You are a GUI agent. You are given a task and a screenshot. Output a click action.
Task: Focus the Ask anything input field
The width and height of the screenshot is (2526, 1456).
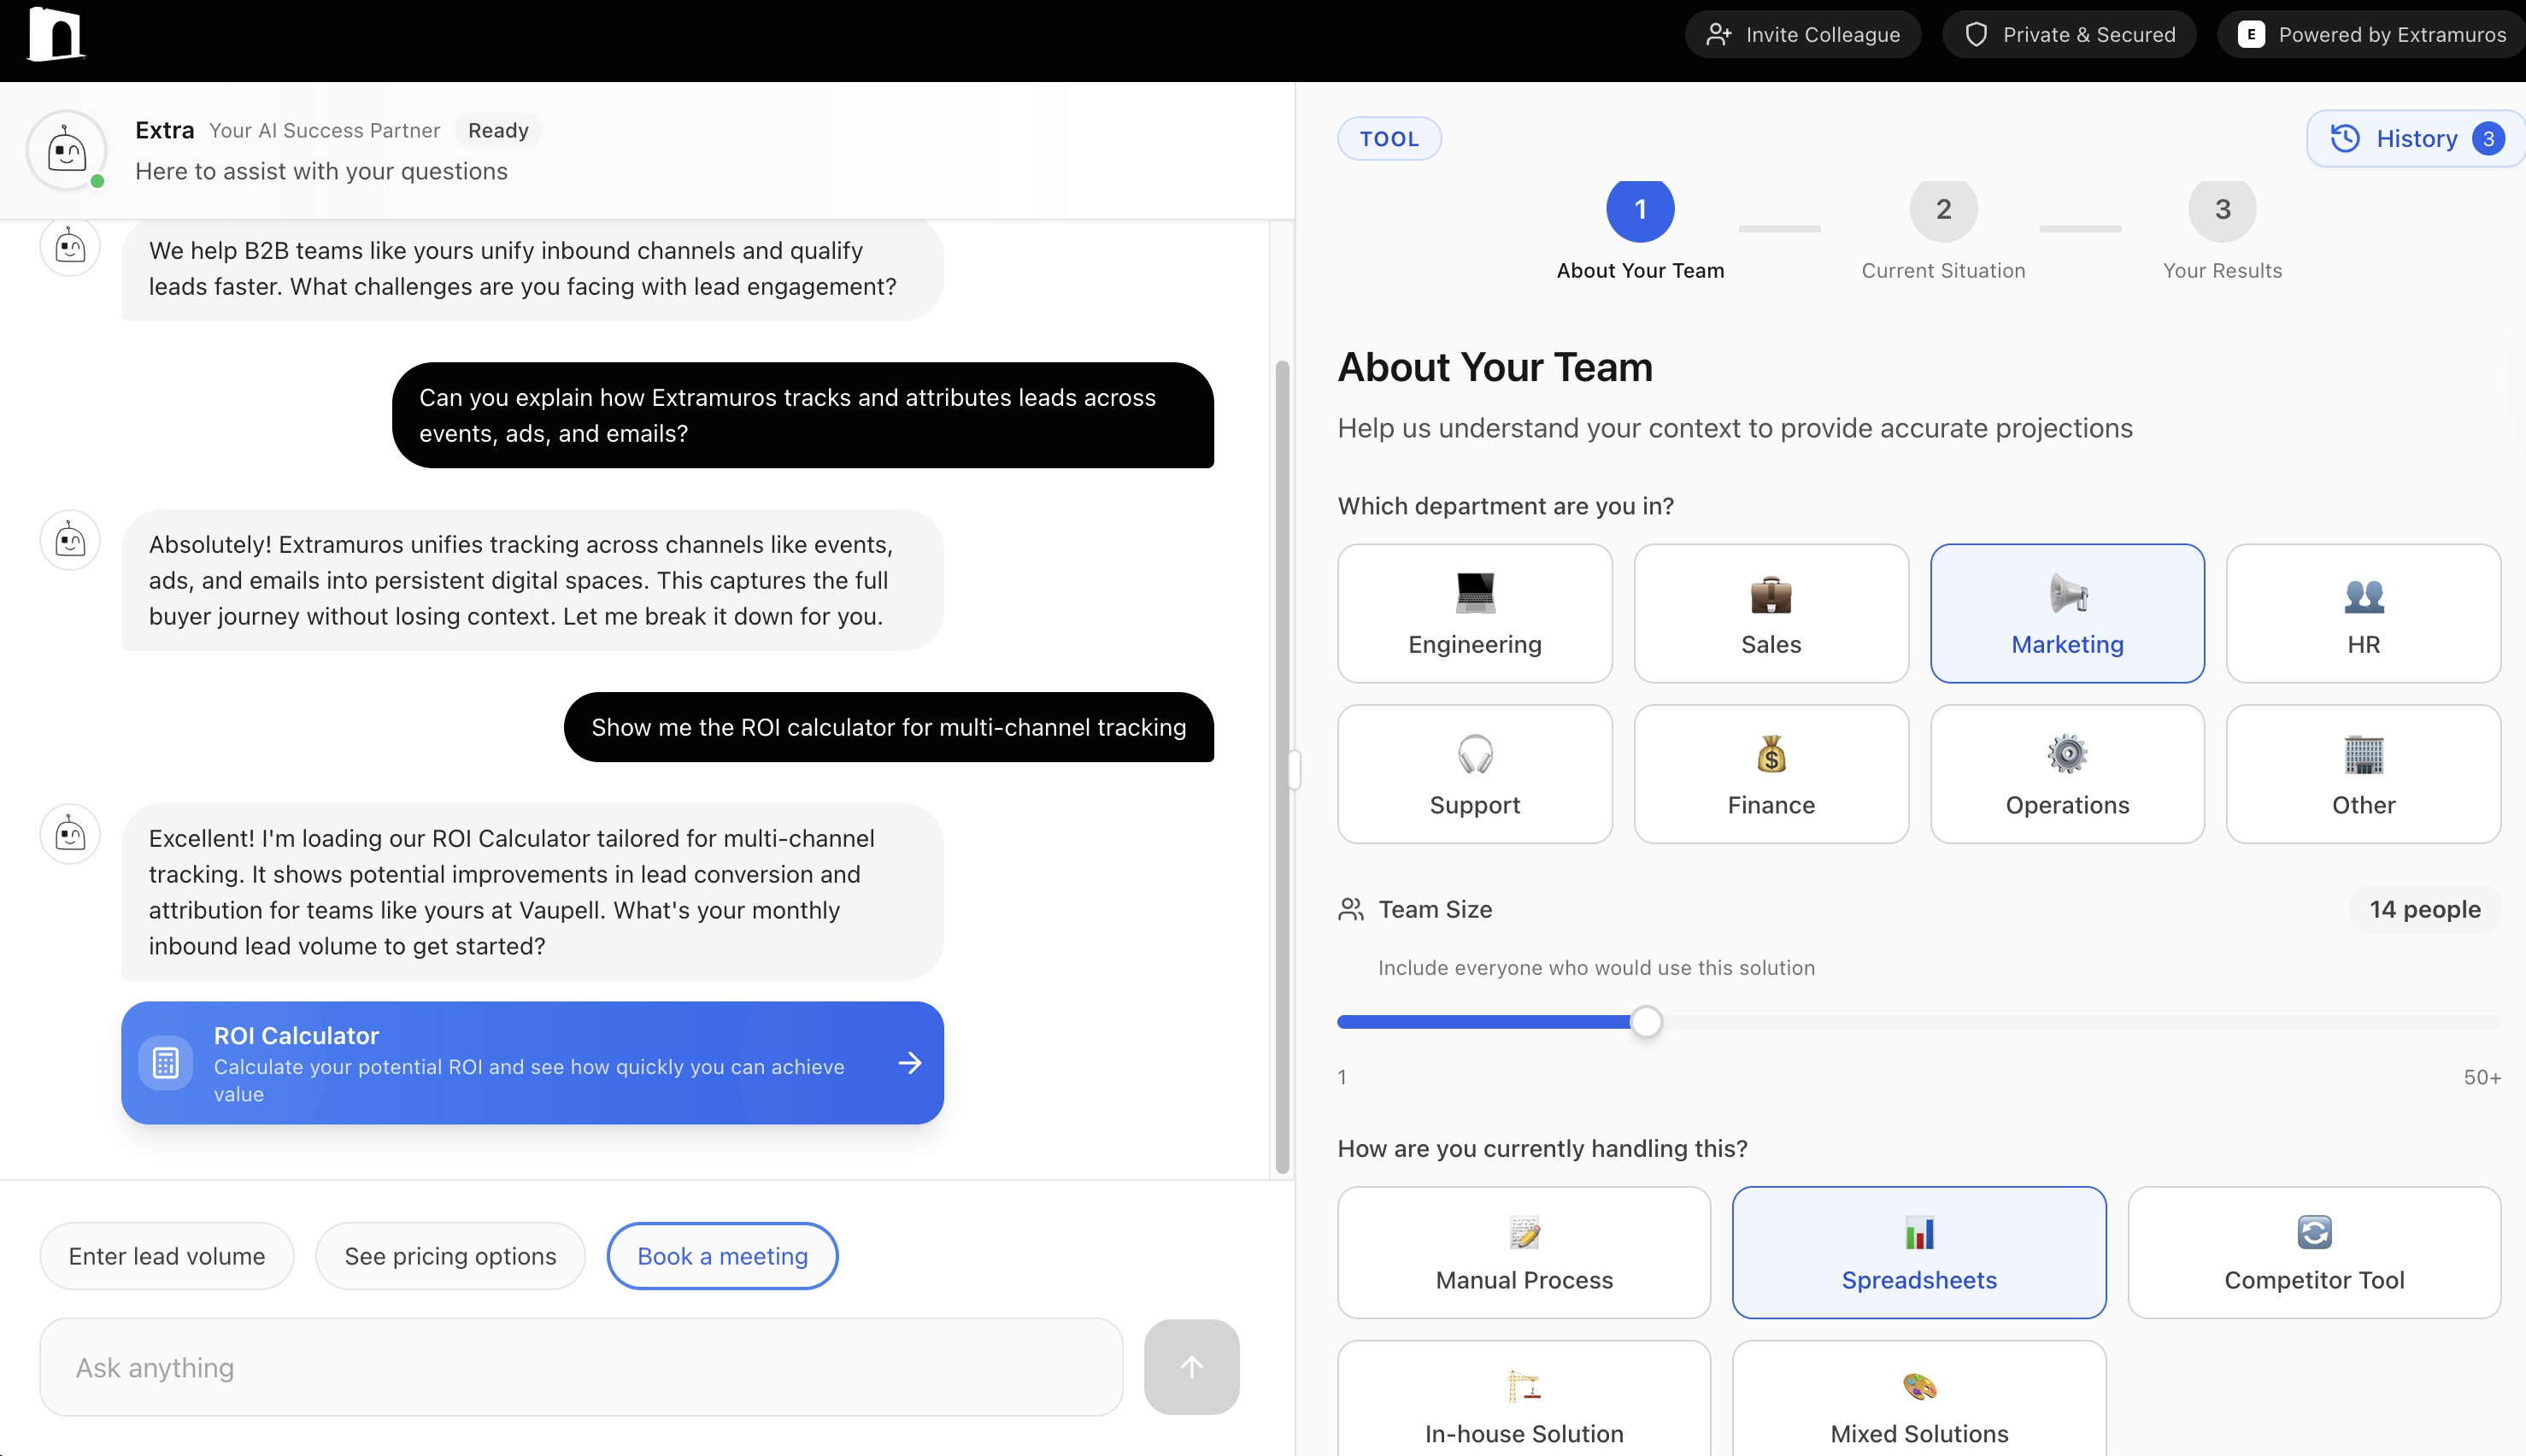580,1367
